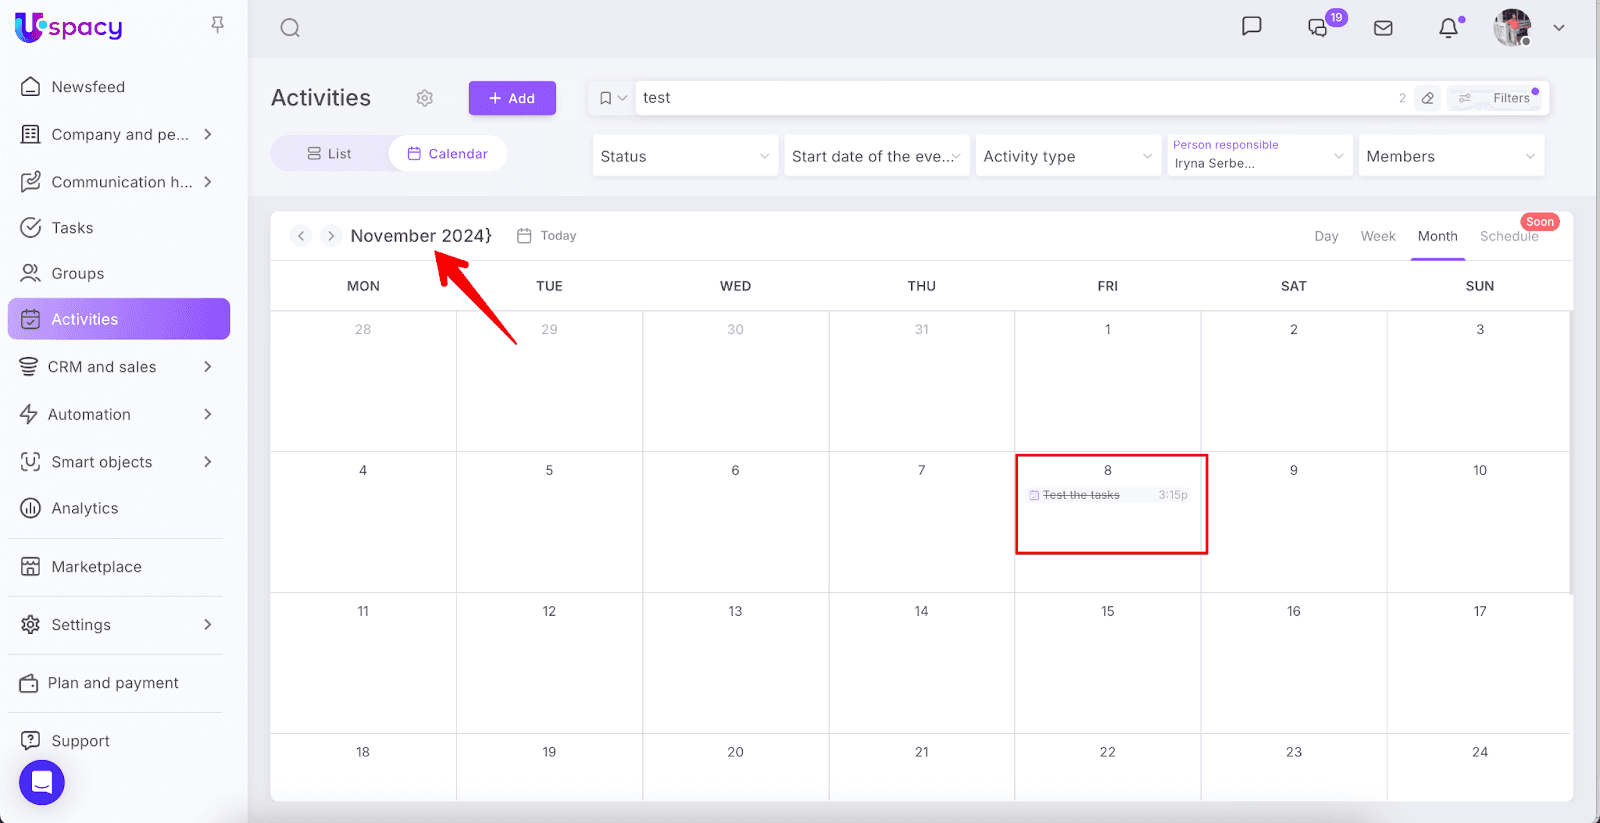Screen dimensions: 1600x823
Task: Pin the sidebar with the pin icon
Action: pos(217,25)
